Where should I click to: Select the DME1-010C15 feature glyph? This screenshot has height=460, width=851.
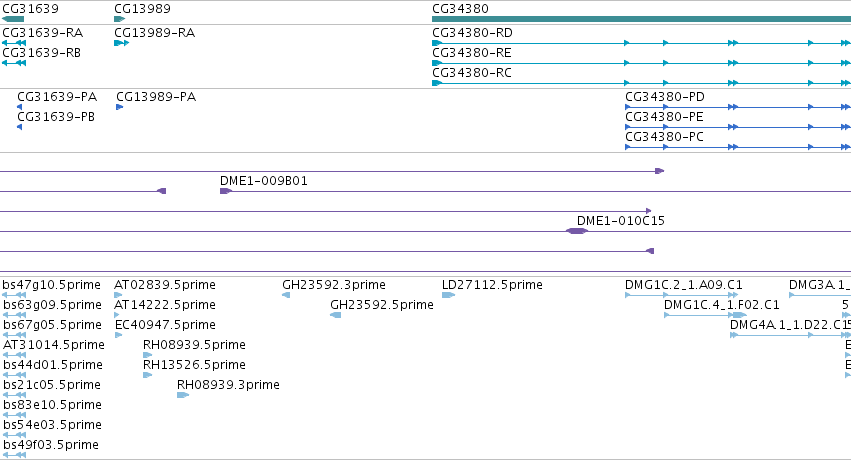tap(577, 231)
